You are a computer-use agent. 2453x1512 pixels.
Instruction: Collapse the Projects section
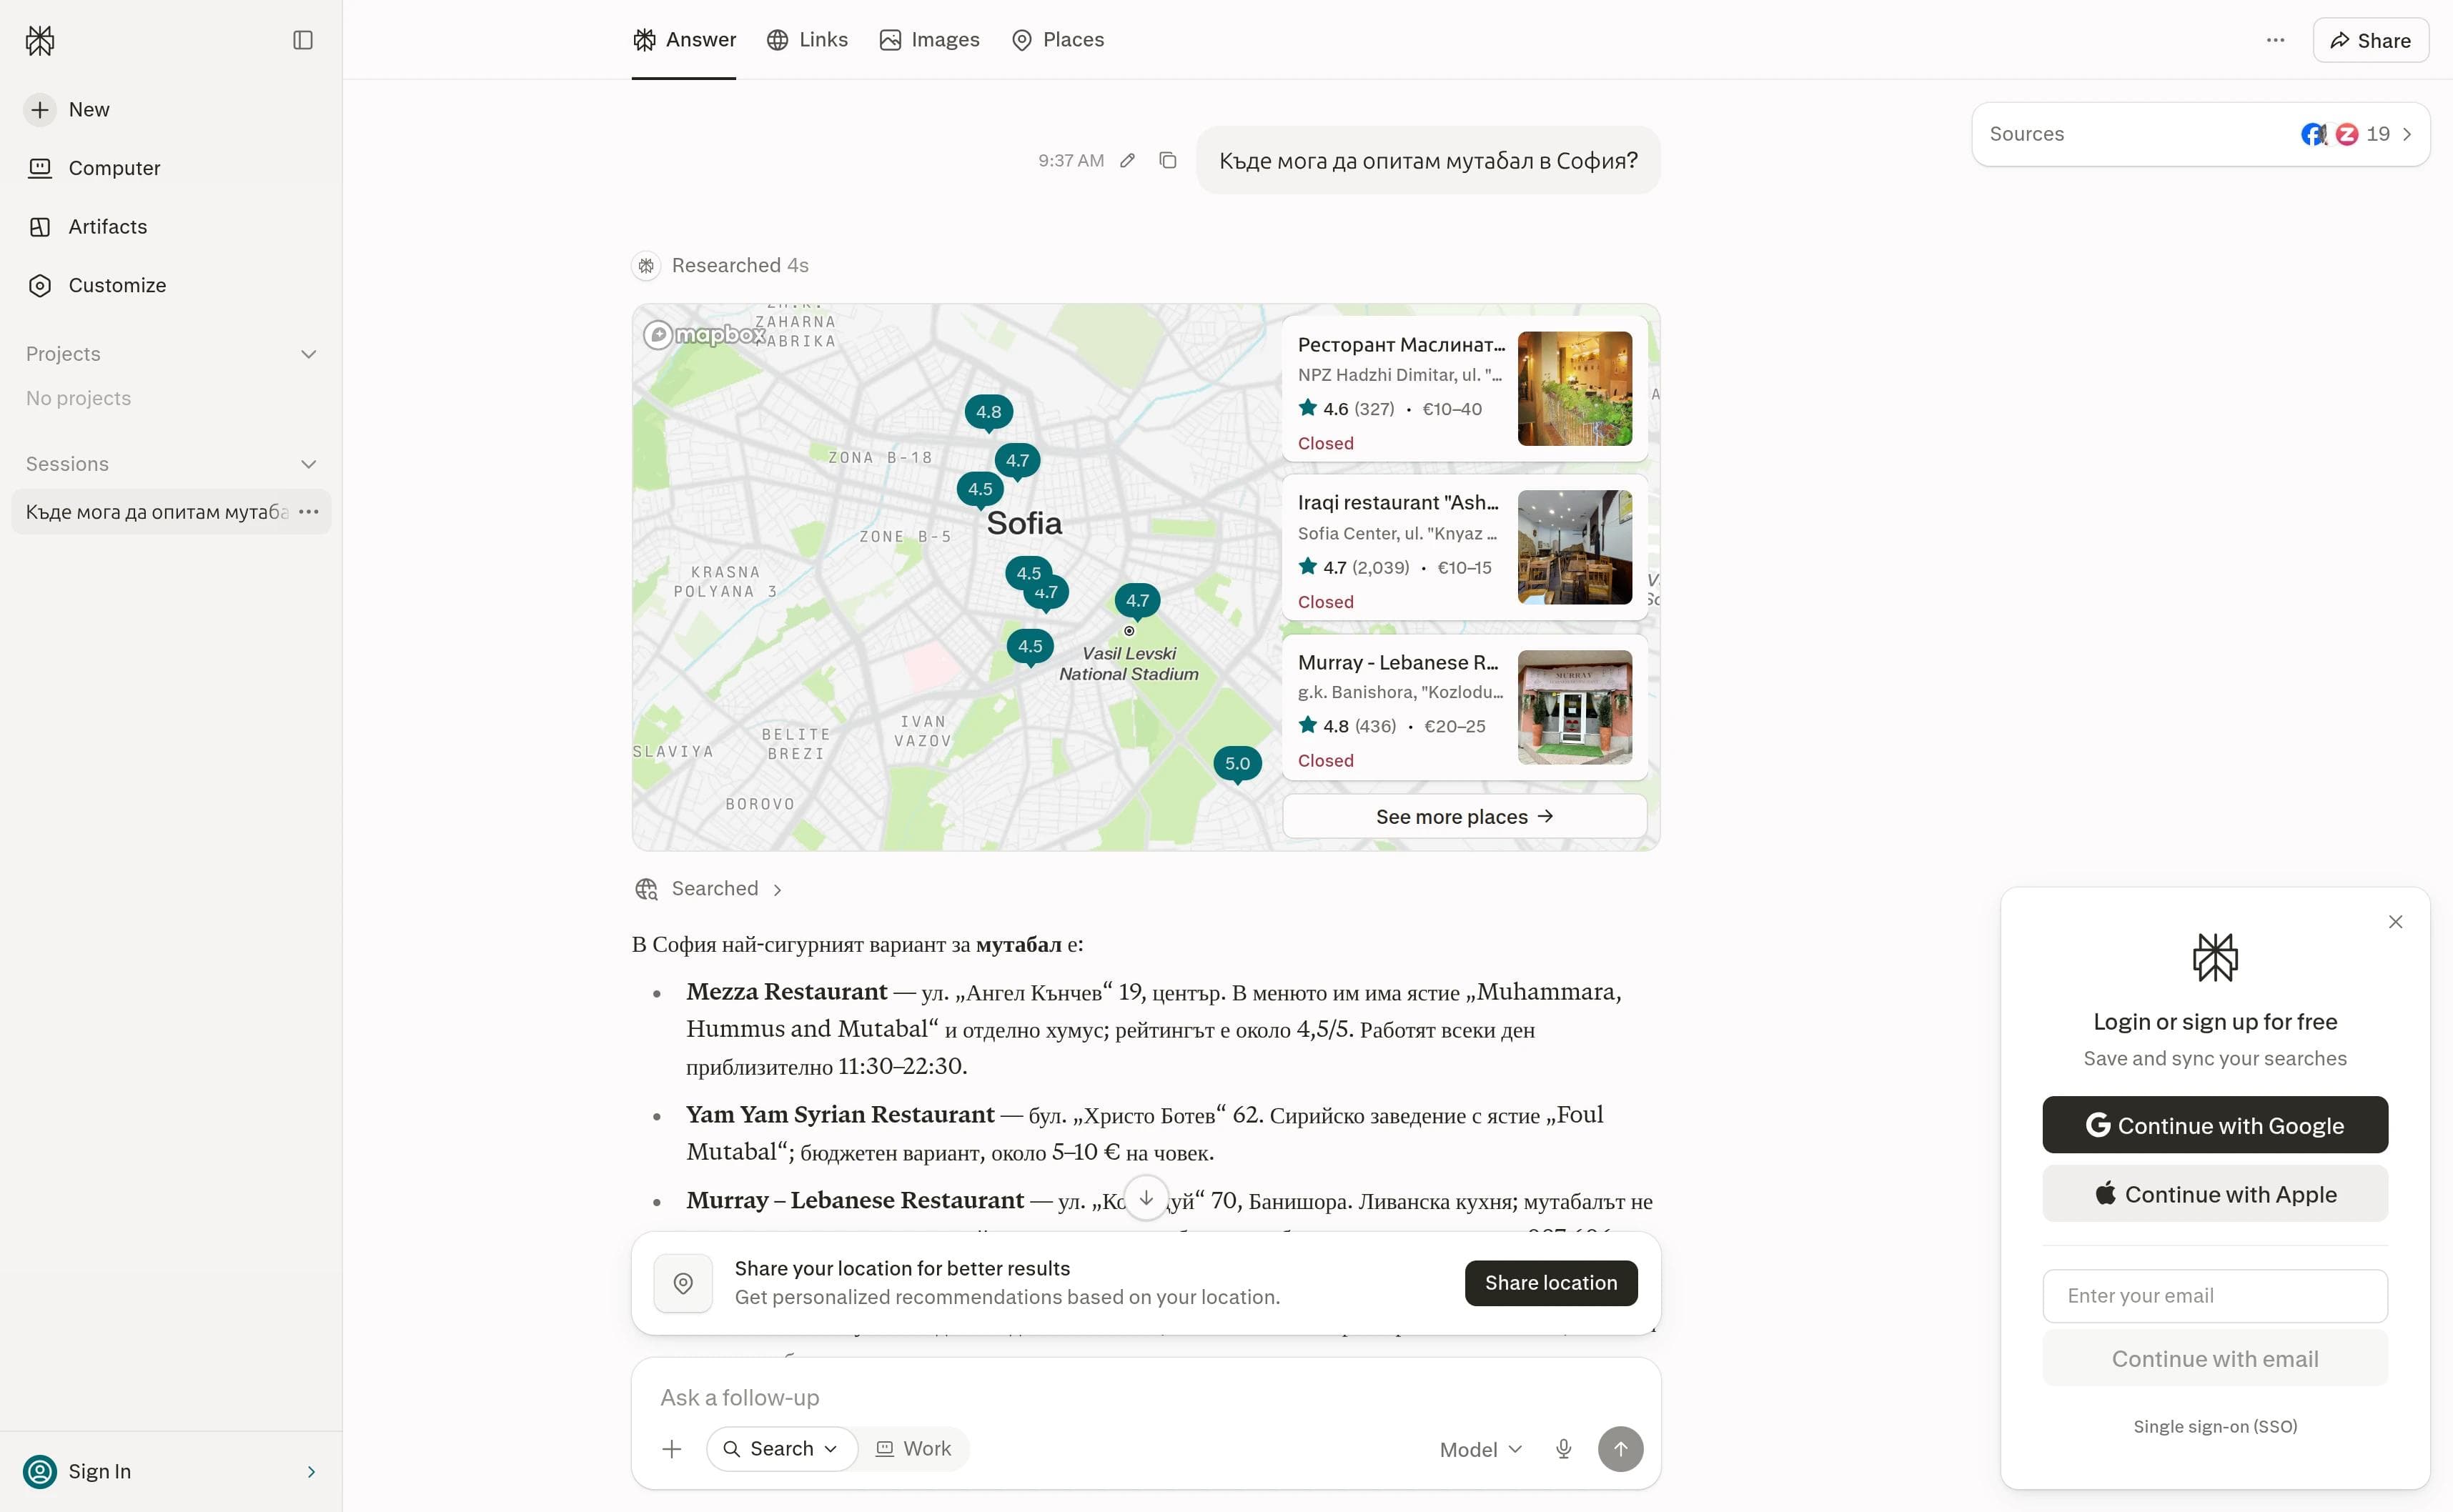(309, 354)
